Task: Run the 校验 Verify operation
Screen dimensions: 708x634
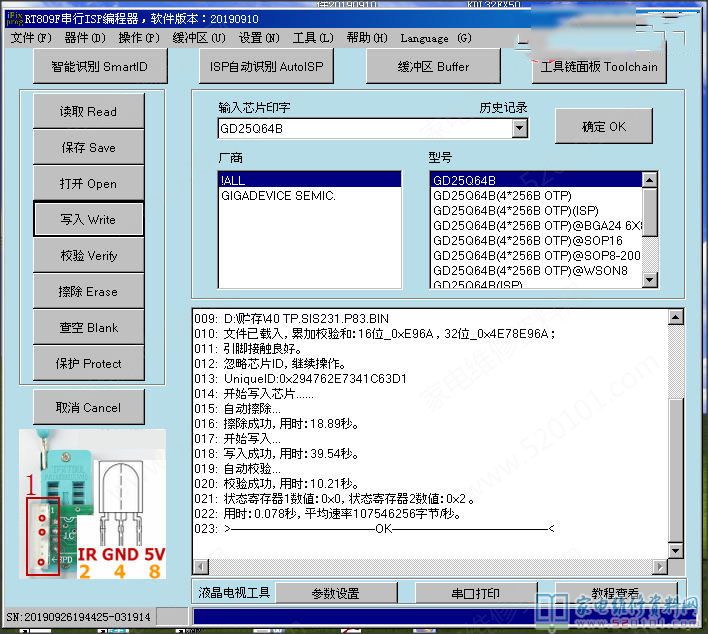Action: point(88,256)
